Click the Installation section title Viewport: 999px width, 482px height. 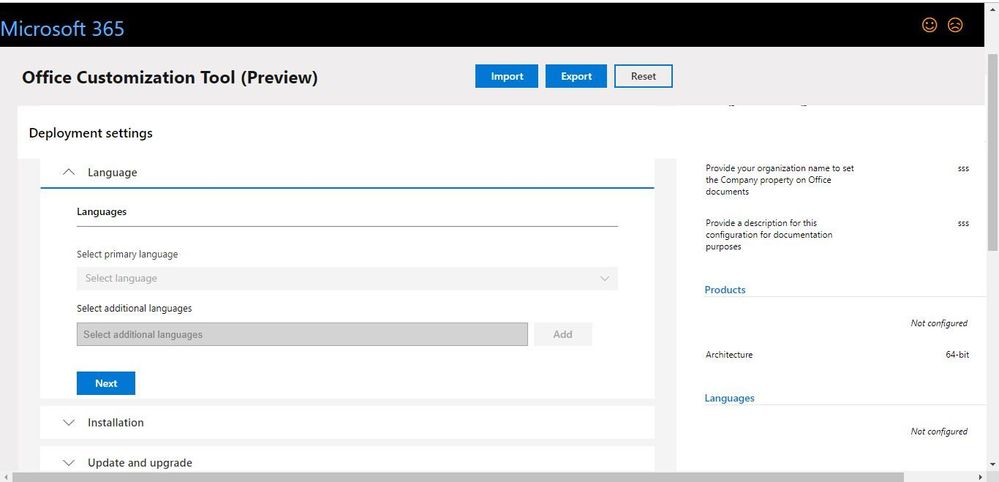tap(115, 423)
